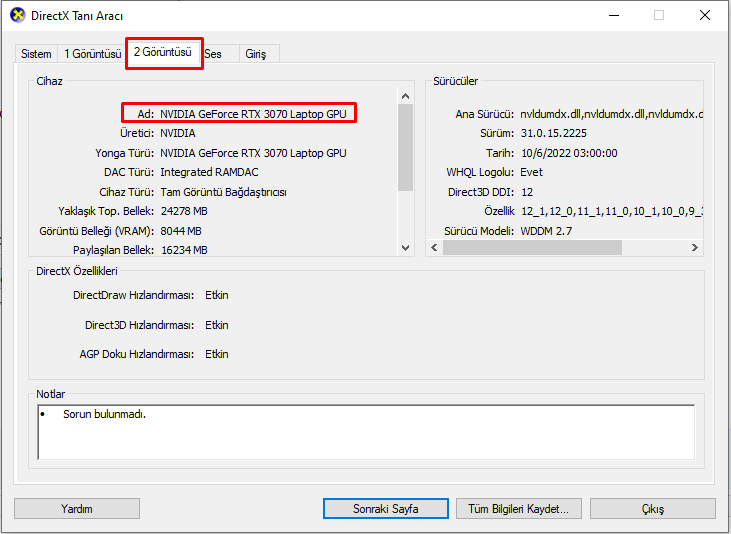731x534 pixels.
Task: Click the Çıkış button
Action: point(653,508)
